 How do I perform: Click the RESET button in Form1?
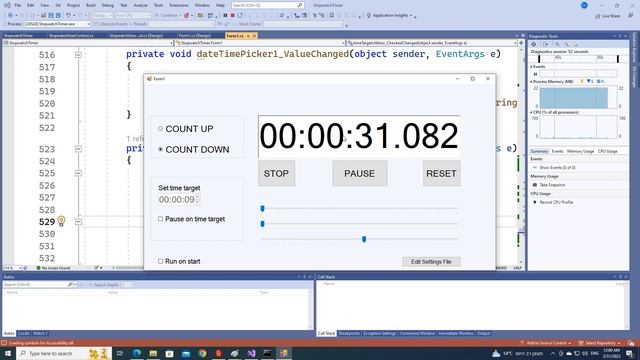441,173
